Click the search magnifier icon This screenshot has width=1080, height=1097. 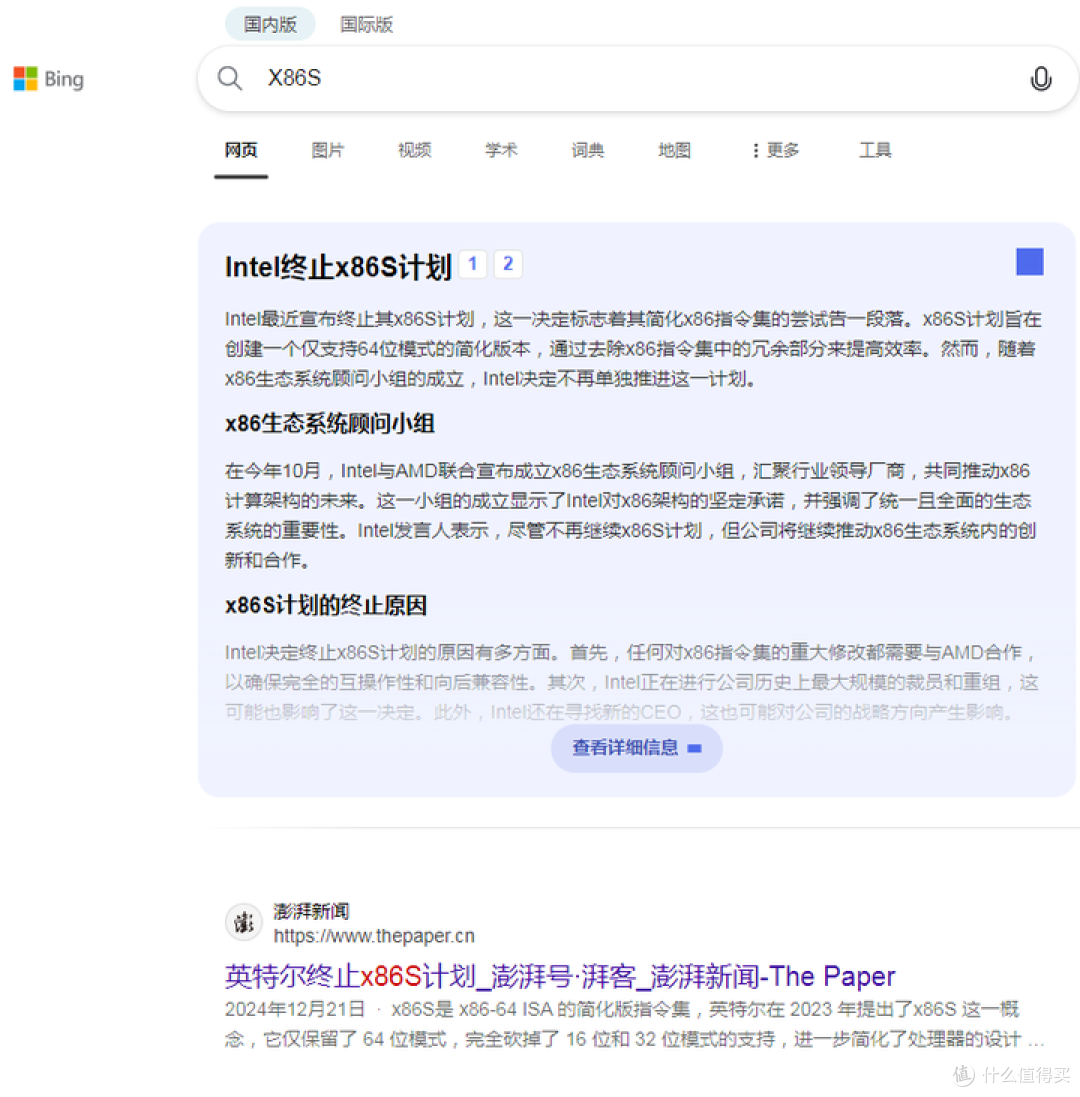tap(229, 78)
